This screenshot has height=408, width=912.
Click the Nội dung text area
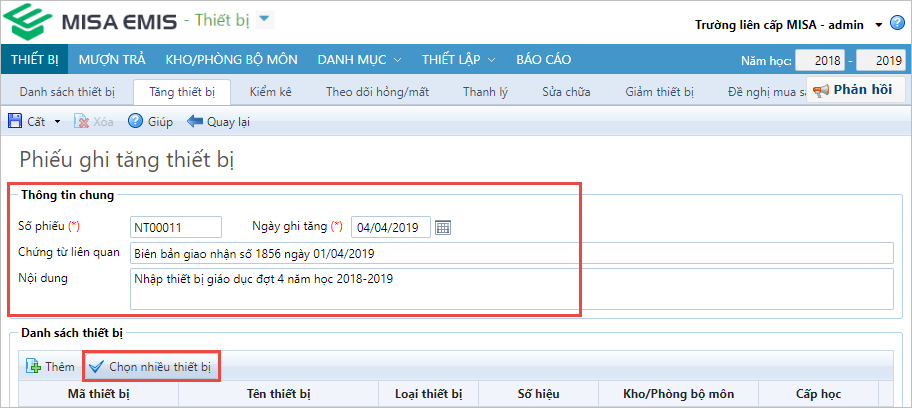click(x=512, y=289)
